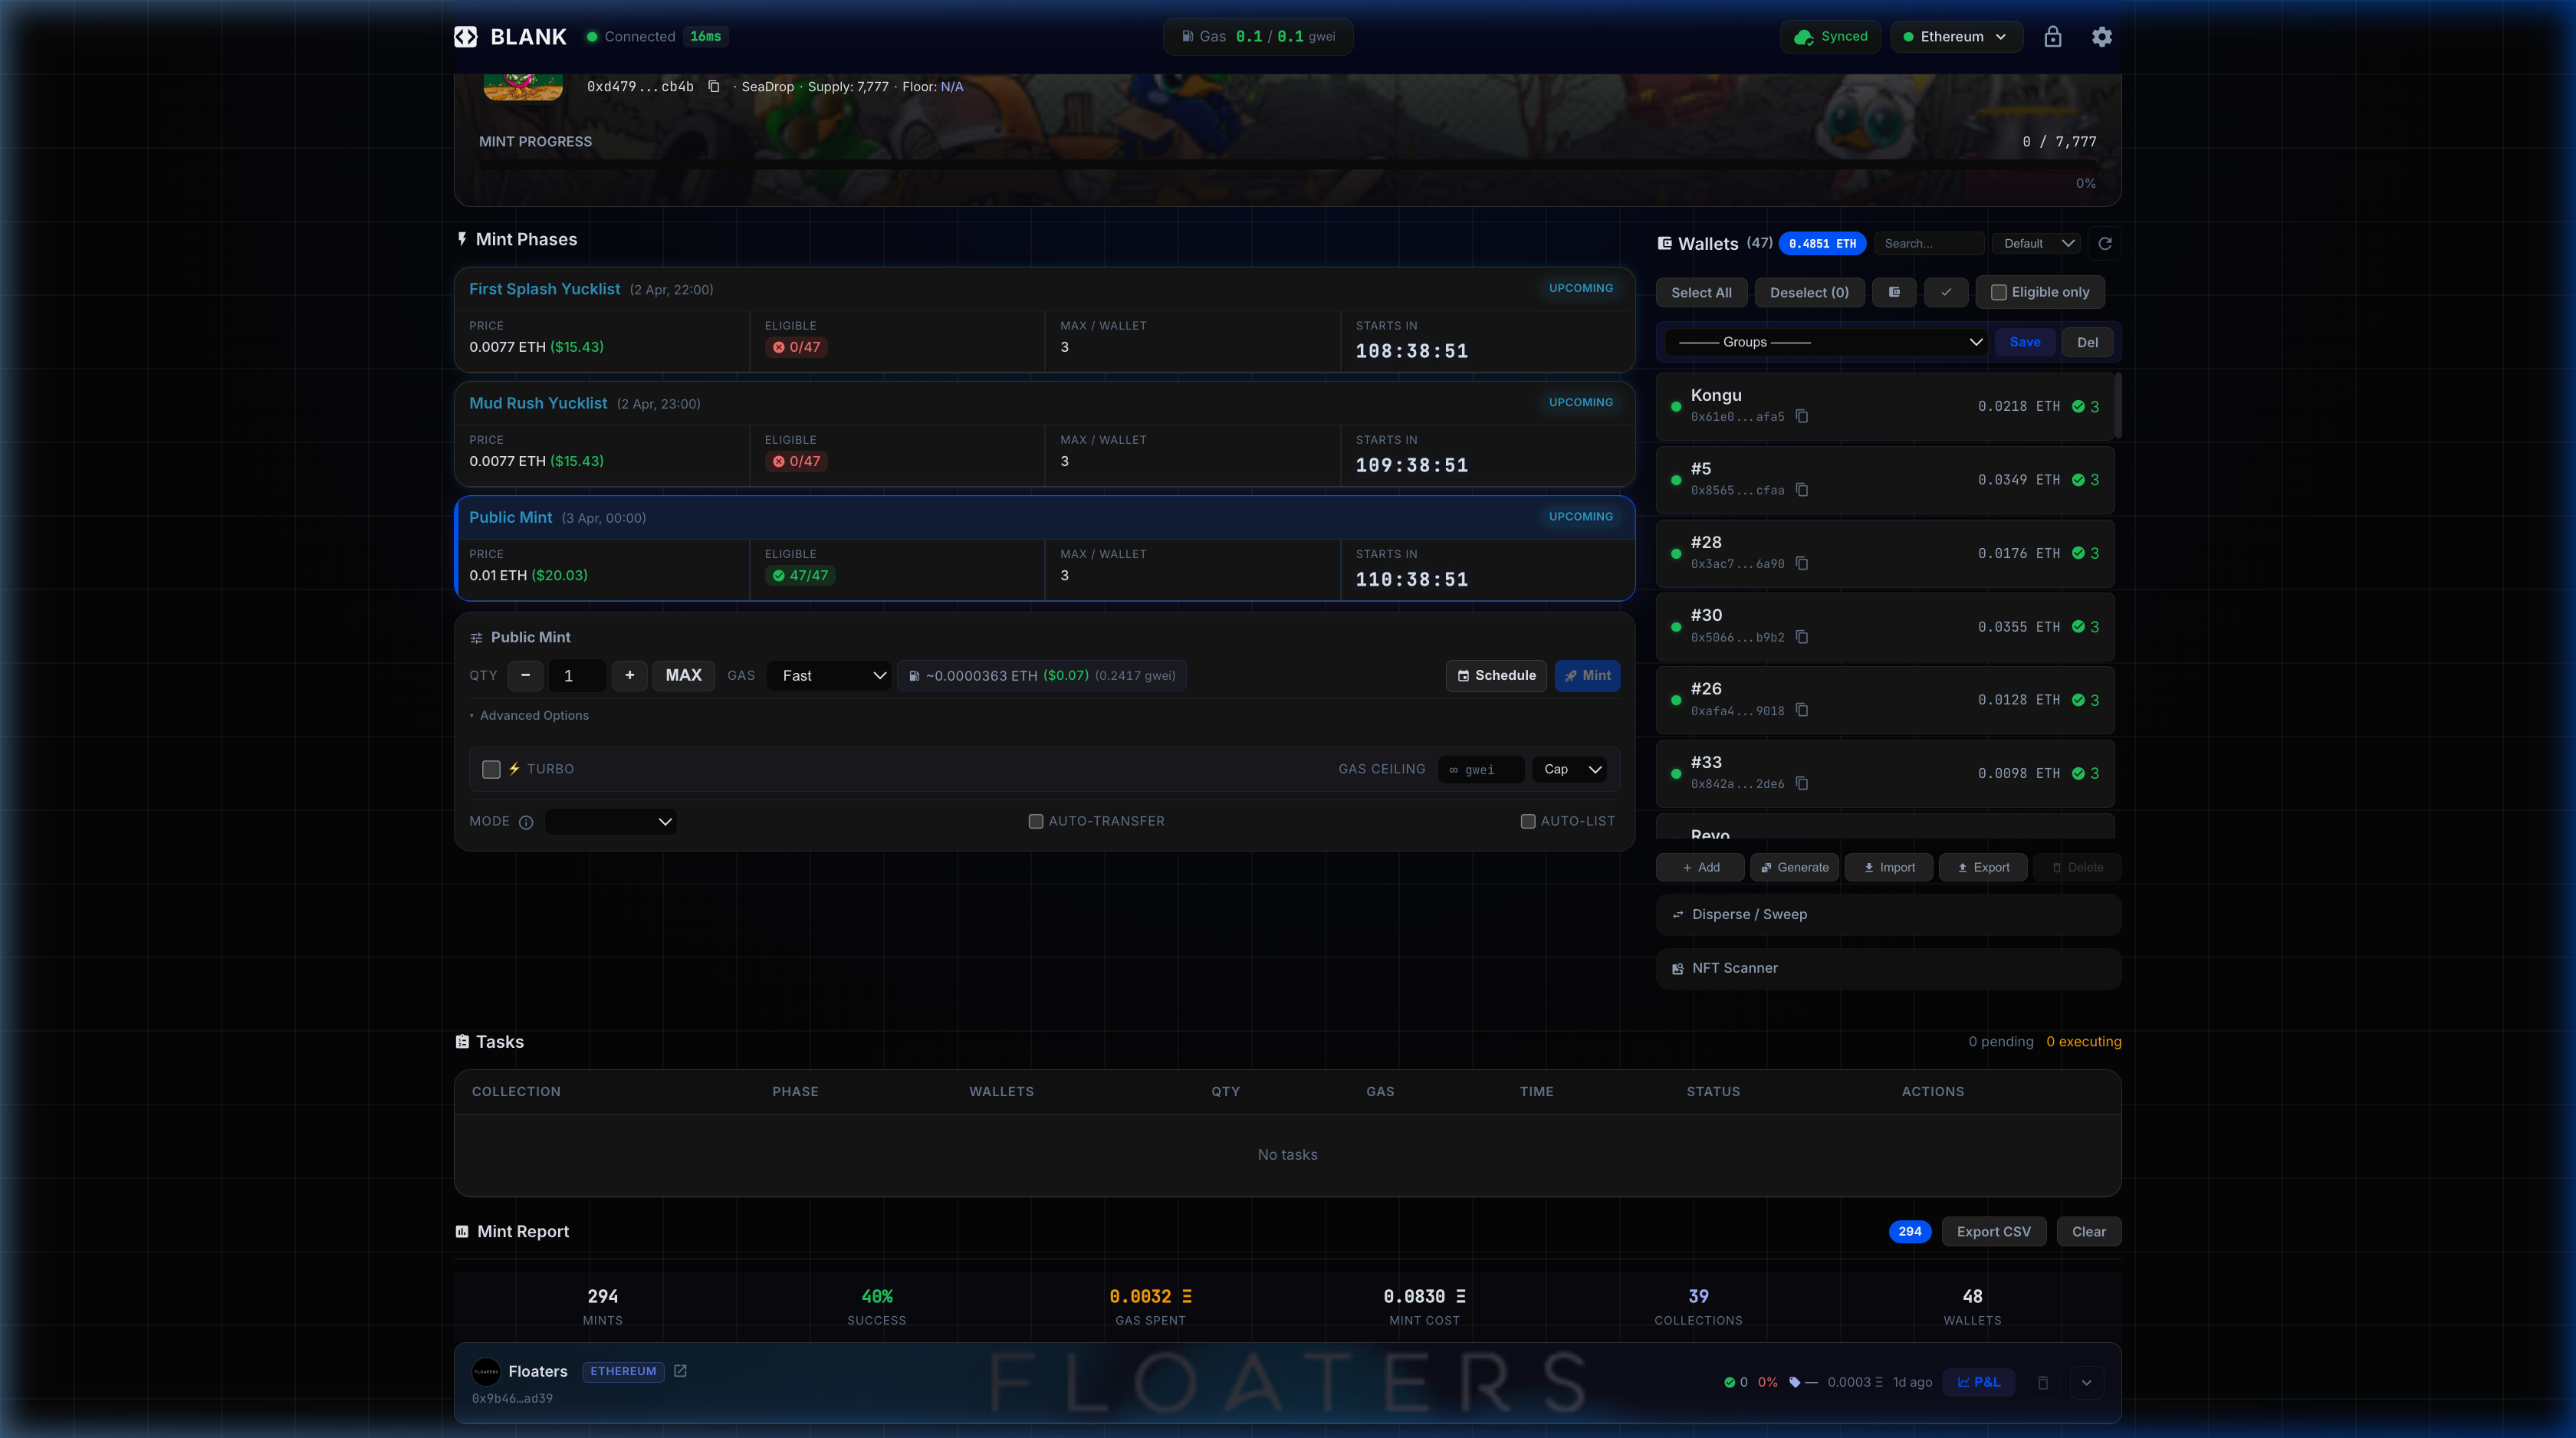
Task: Copy the contract address 0xd479...cb4b
Action: (714, 87)
